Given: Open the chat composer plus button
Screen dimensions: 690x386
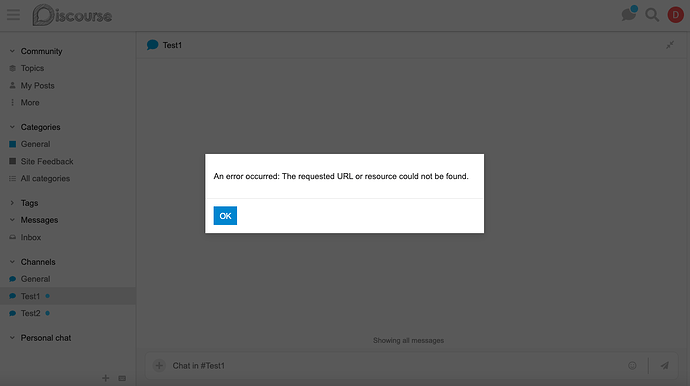Looking at the screenshot, I should point(159,365).
